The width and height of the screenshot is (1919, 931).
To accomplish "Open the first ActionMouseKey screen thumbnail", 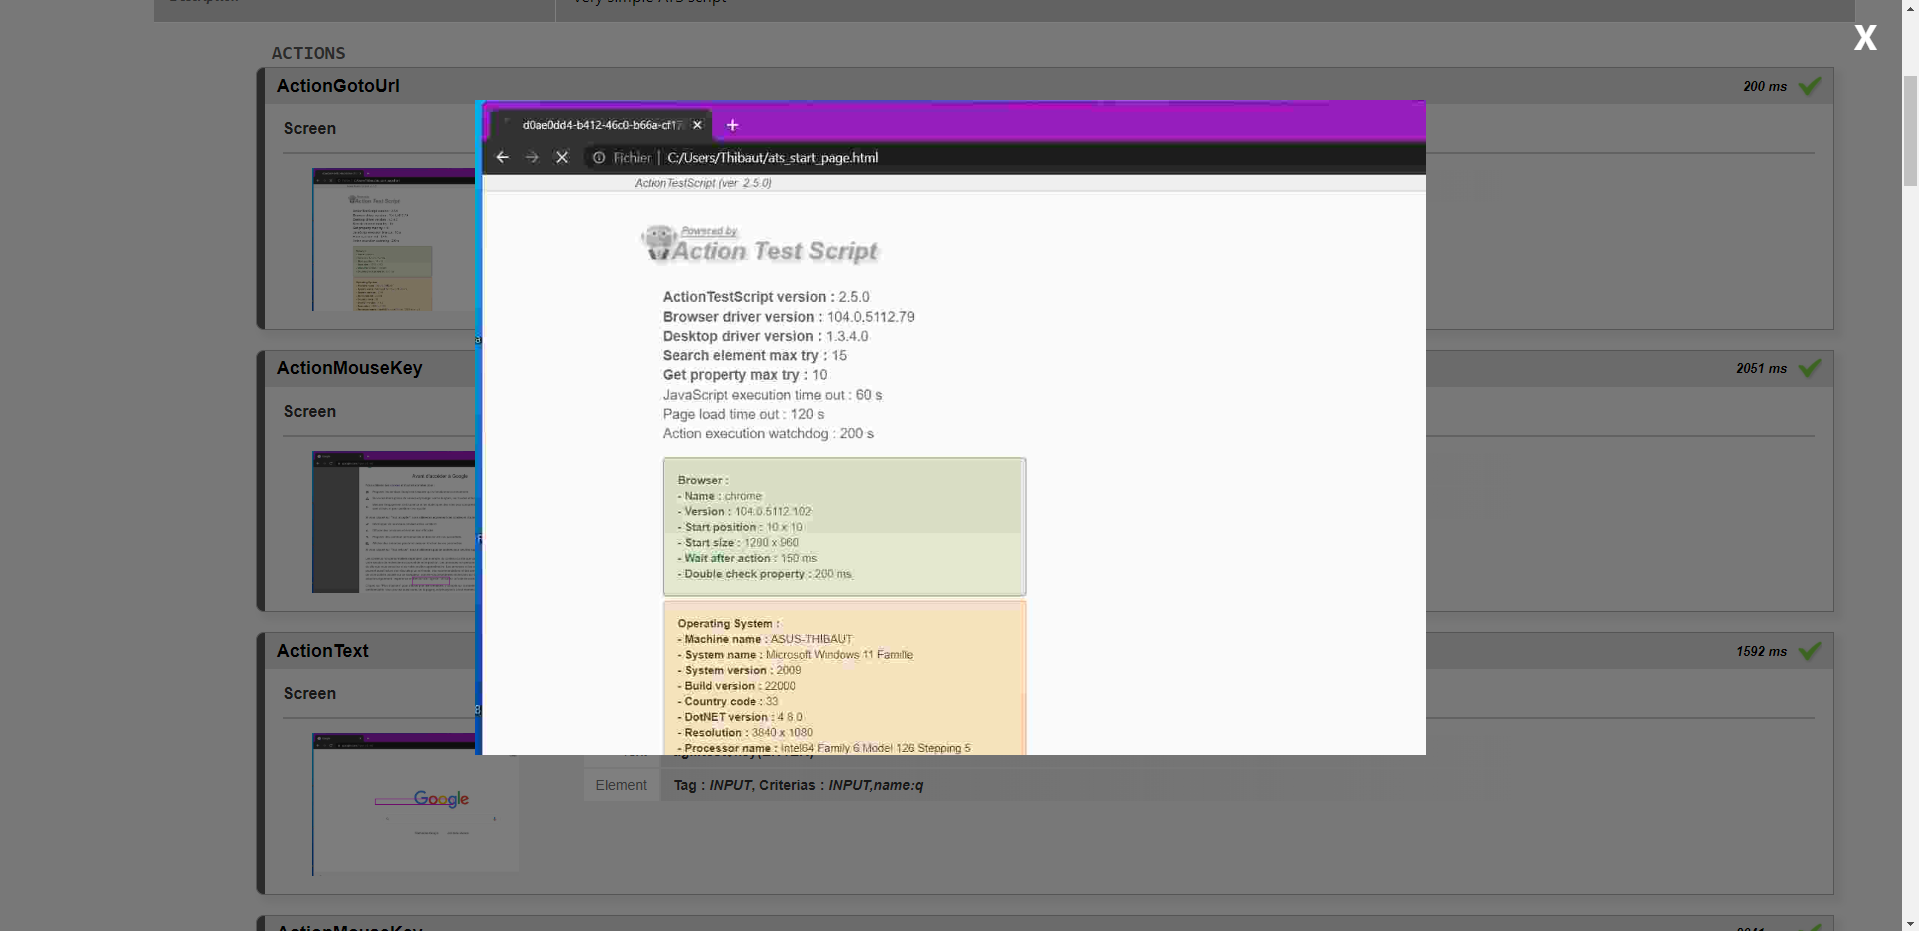I will pos(394,522).
